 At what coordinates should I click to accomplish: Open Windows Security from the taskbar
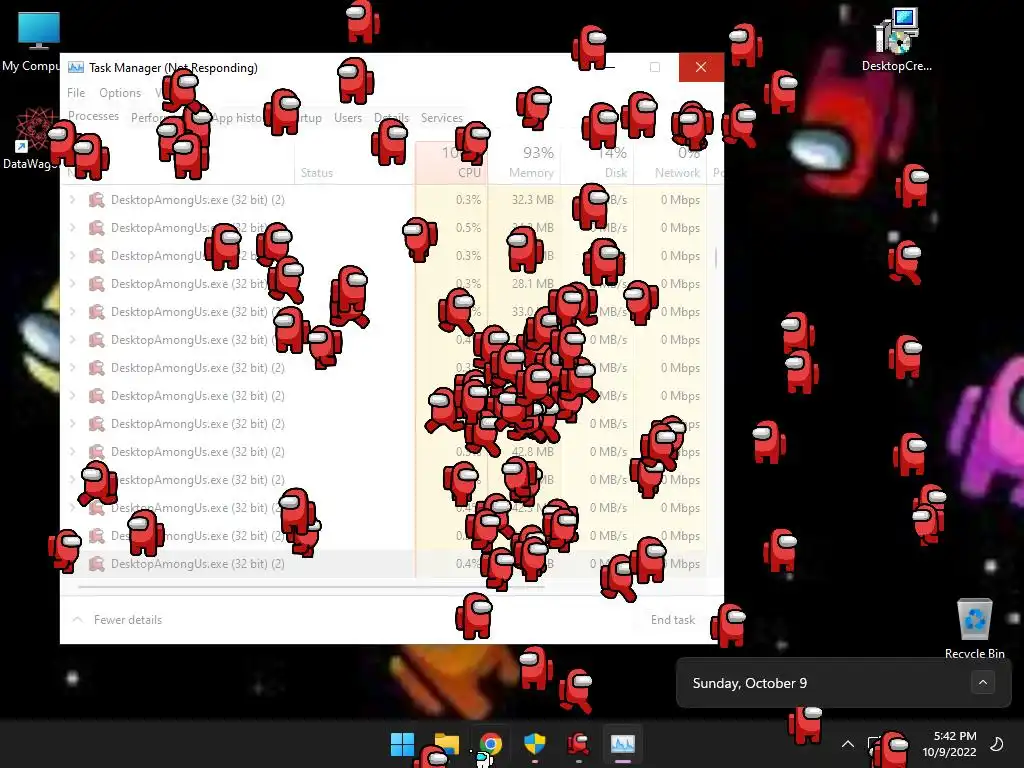[x=534, y=744]
